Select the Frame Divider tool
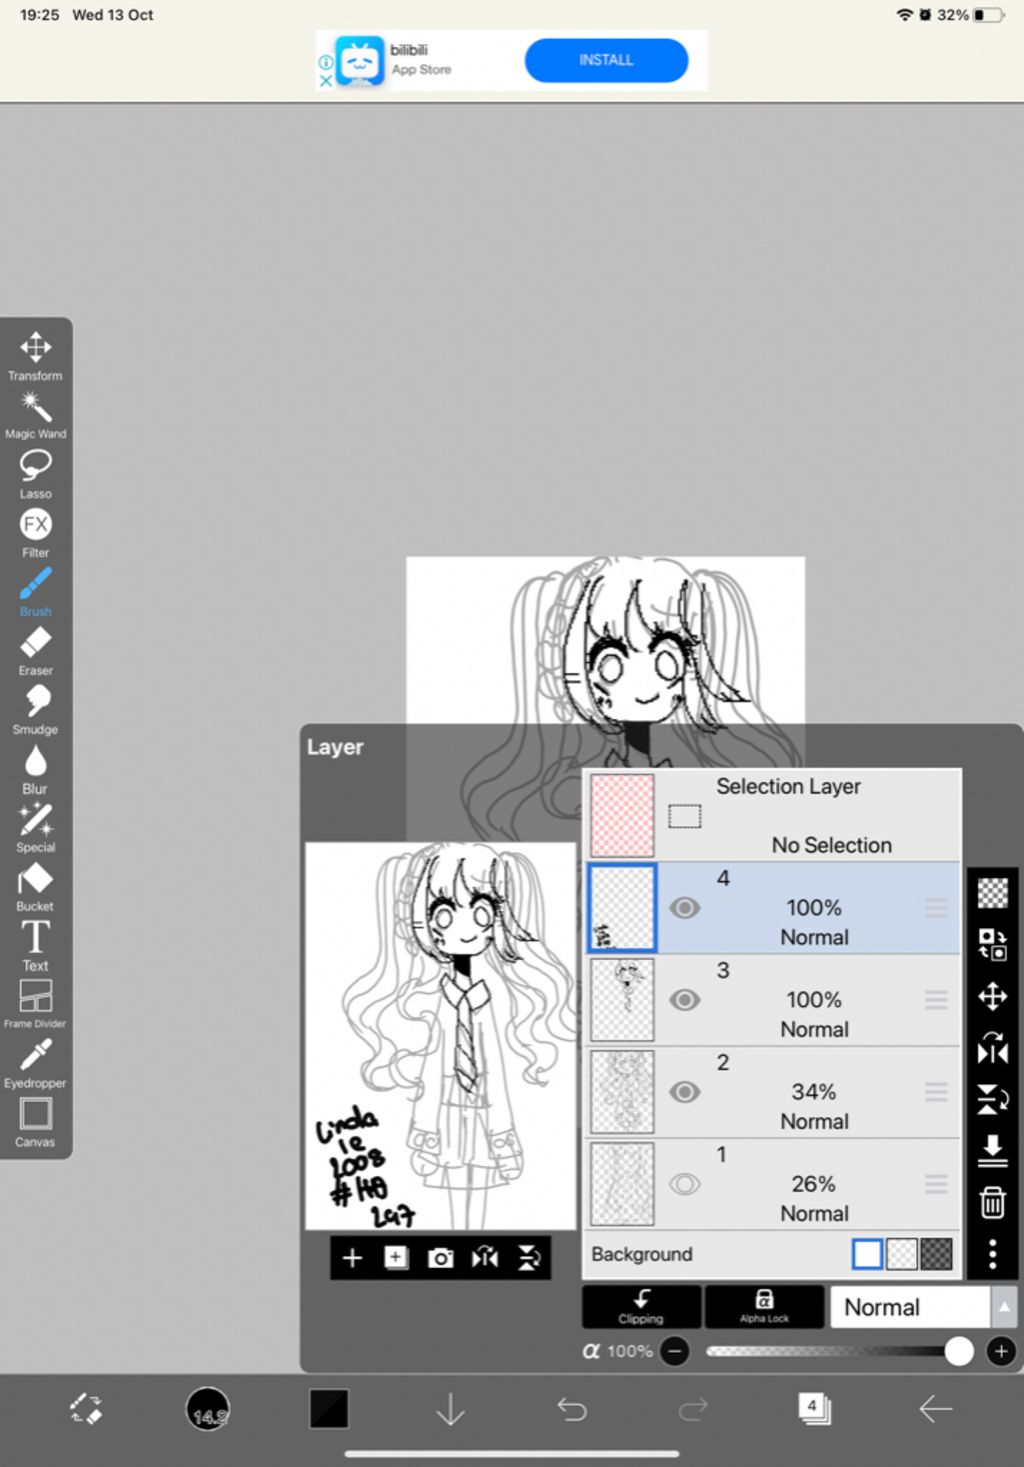The width and height of the screenshot is (1024, 1467). [x=35, y=1004]
